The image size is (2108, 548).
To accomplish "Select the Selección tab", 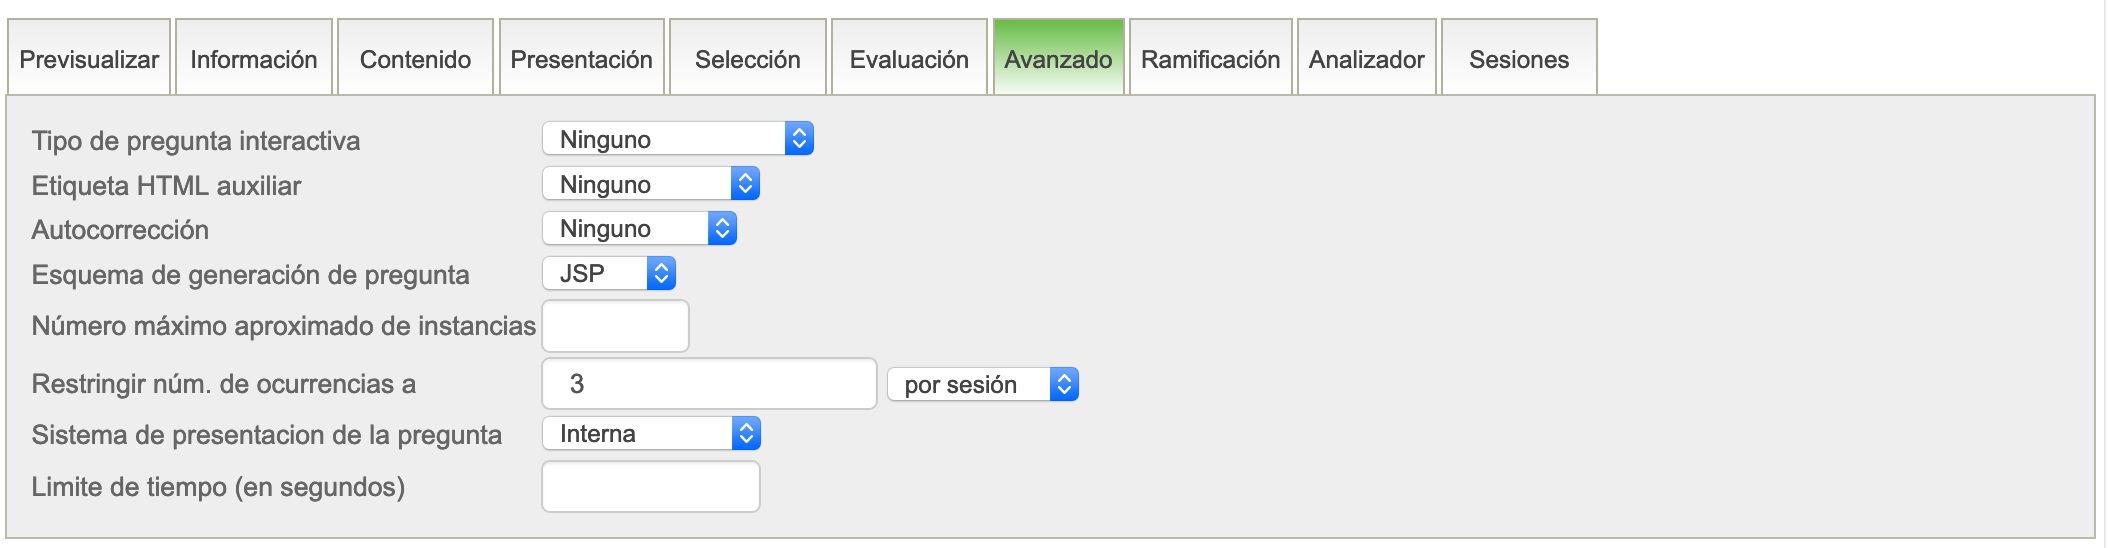I will tap(747, 59).
